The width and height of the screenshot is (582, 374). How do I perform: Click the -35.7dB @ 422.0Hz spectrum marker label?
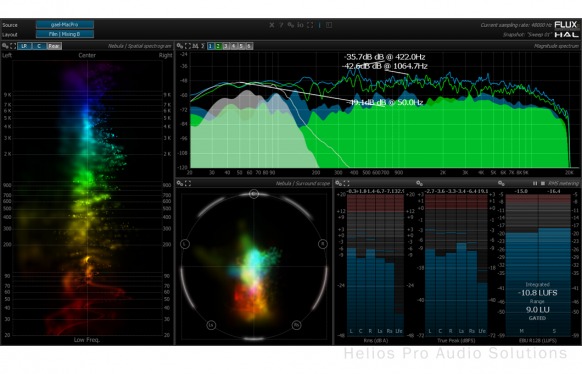385,57
